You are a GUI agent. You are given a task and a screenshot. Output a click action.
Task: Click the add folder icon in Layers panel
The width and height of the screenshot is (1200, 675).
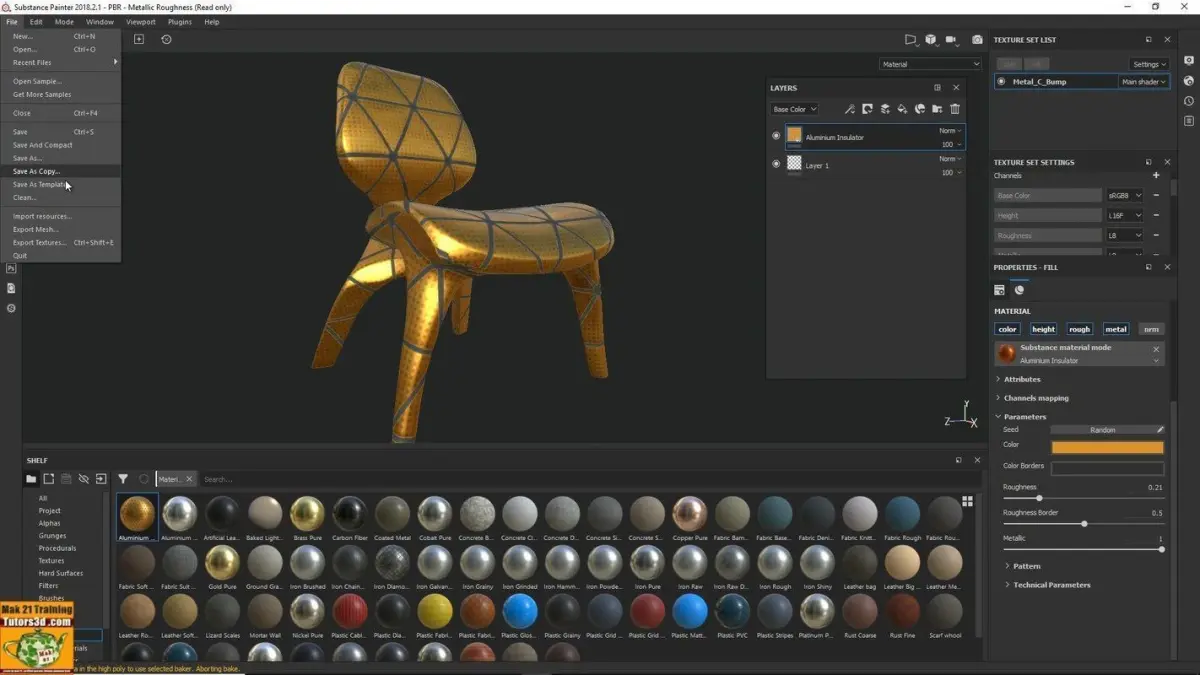pos(937,109)
